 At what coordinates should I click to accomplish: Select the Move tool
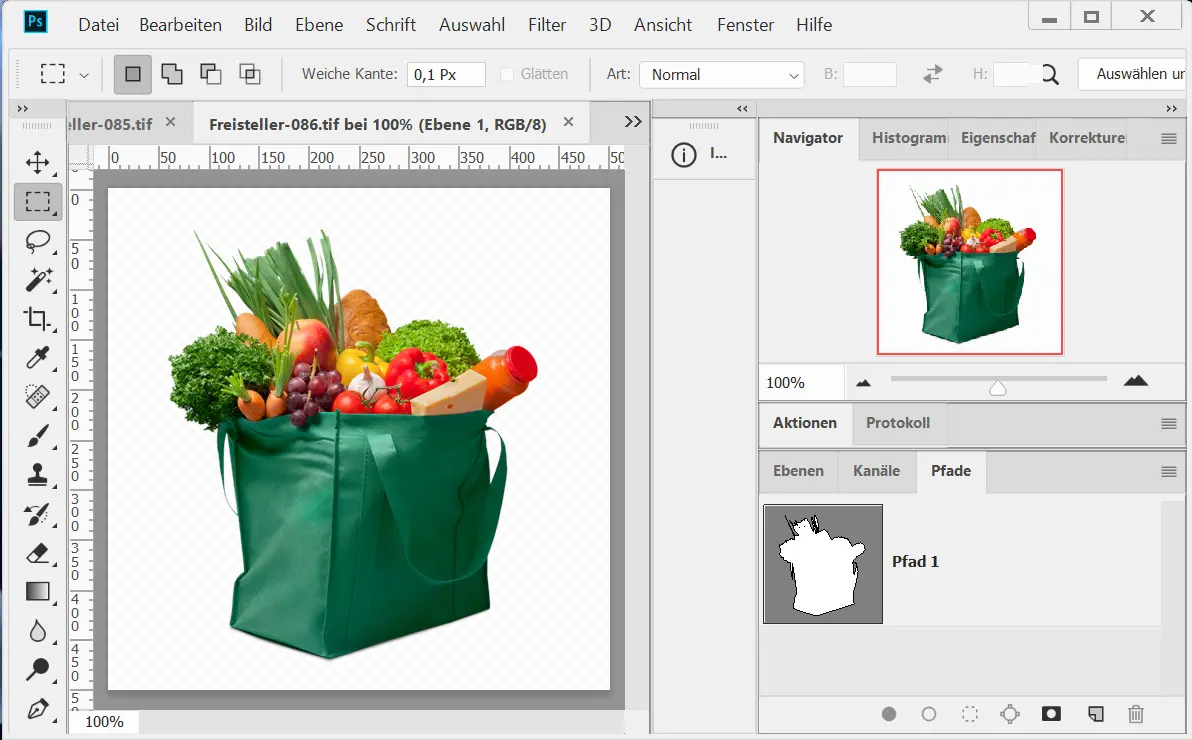tap(38, 162)
